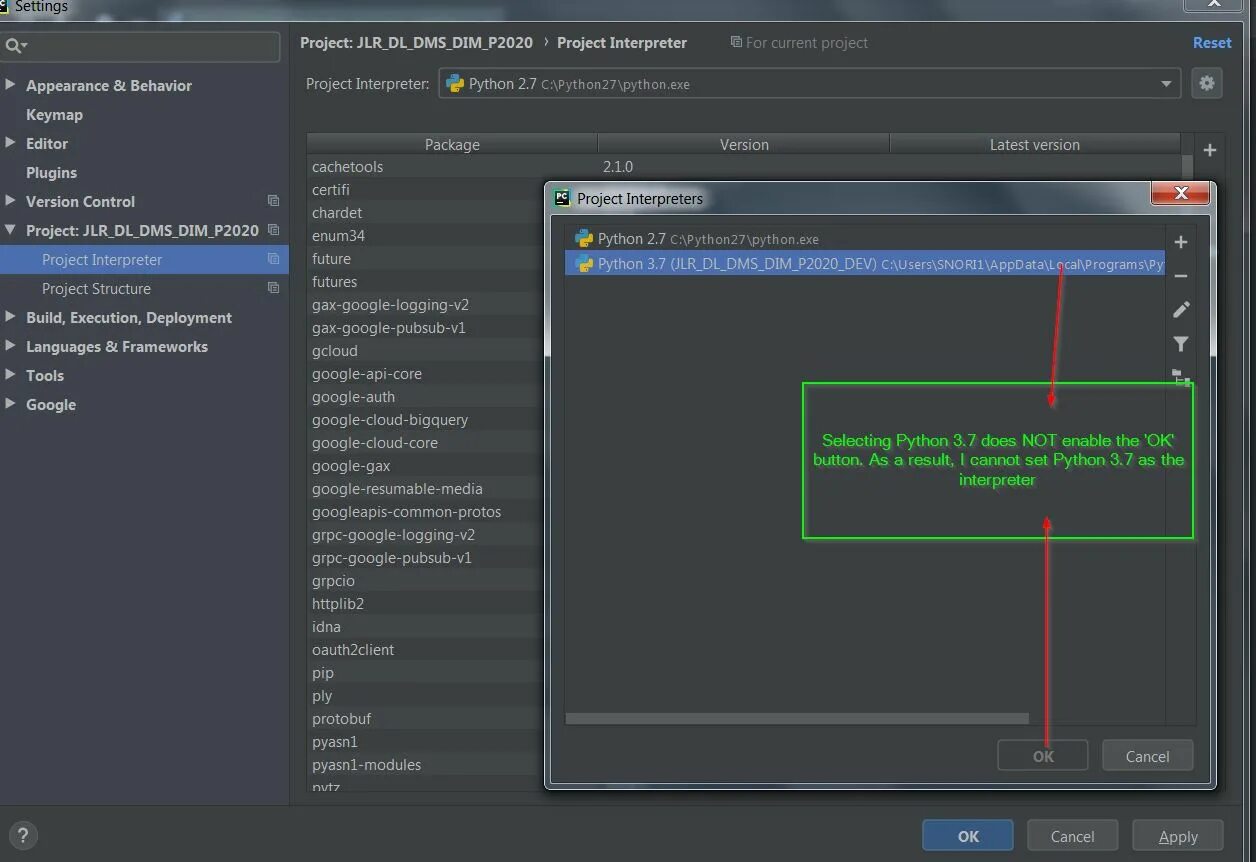This screenshot has height=862, width=1256.
Task: Click settings search input field
Action: pos(141,46)
